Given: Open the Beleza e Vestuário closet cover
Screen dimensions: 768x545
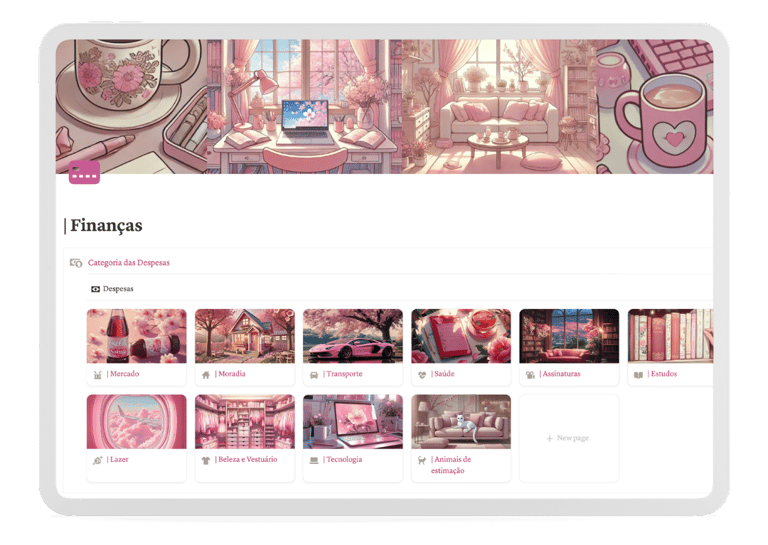Looking at the screenshot, I should coord(245,422).
